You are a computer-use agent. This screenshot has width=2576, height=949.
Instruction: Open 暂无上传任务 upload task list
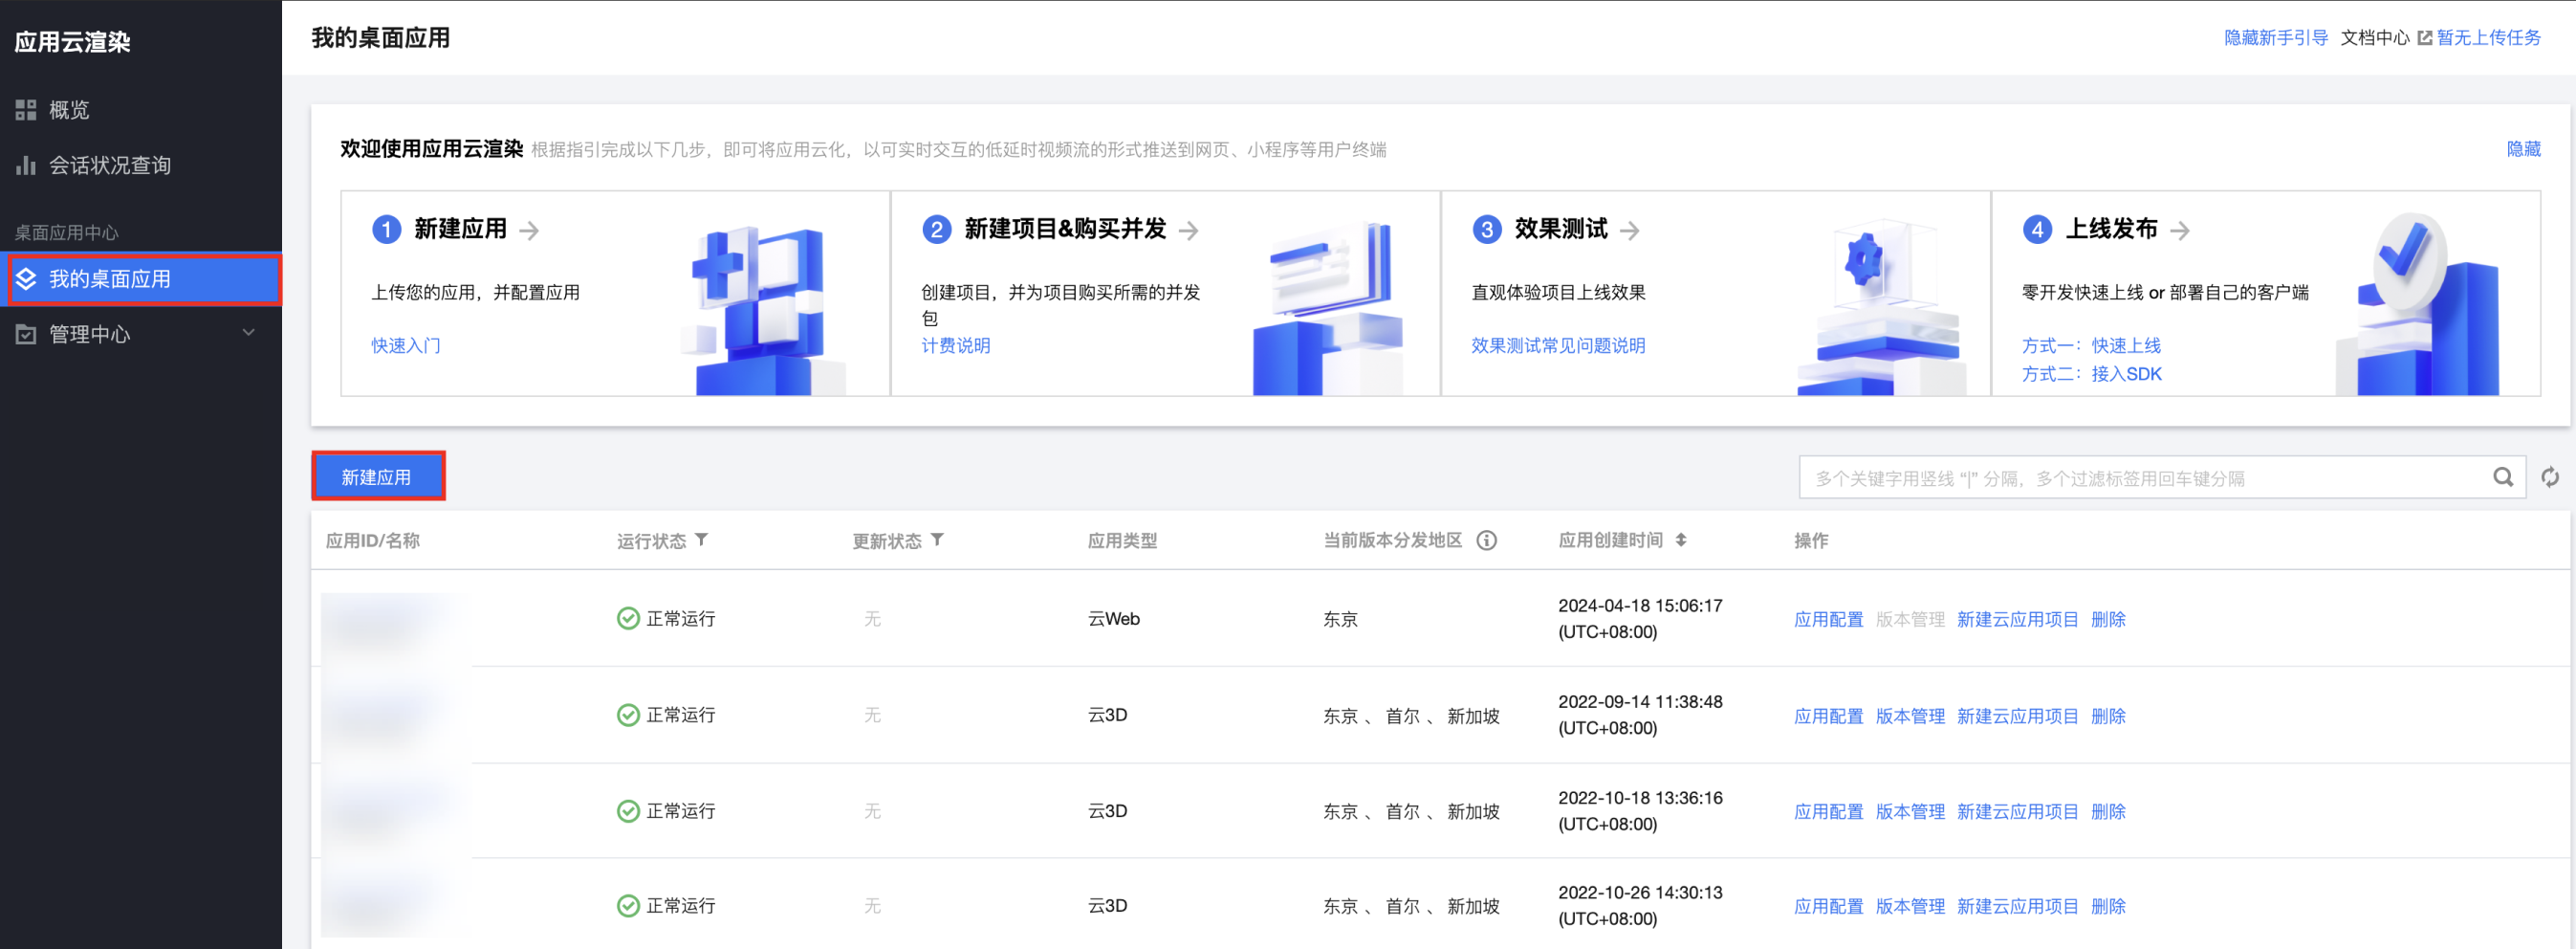[2488, 38]
